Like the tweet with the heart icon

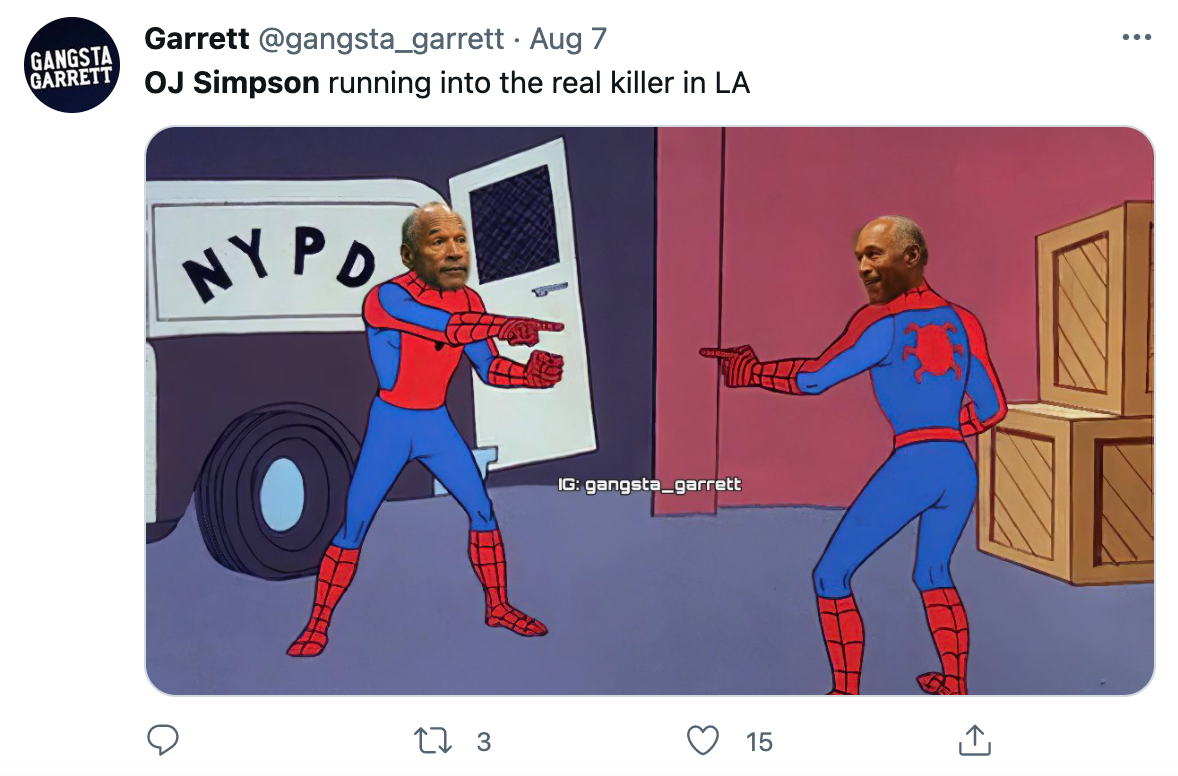(703, 741)
